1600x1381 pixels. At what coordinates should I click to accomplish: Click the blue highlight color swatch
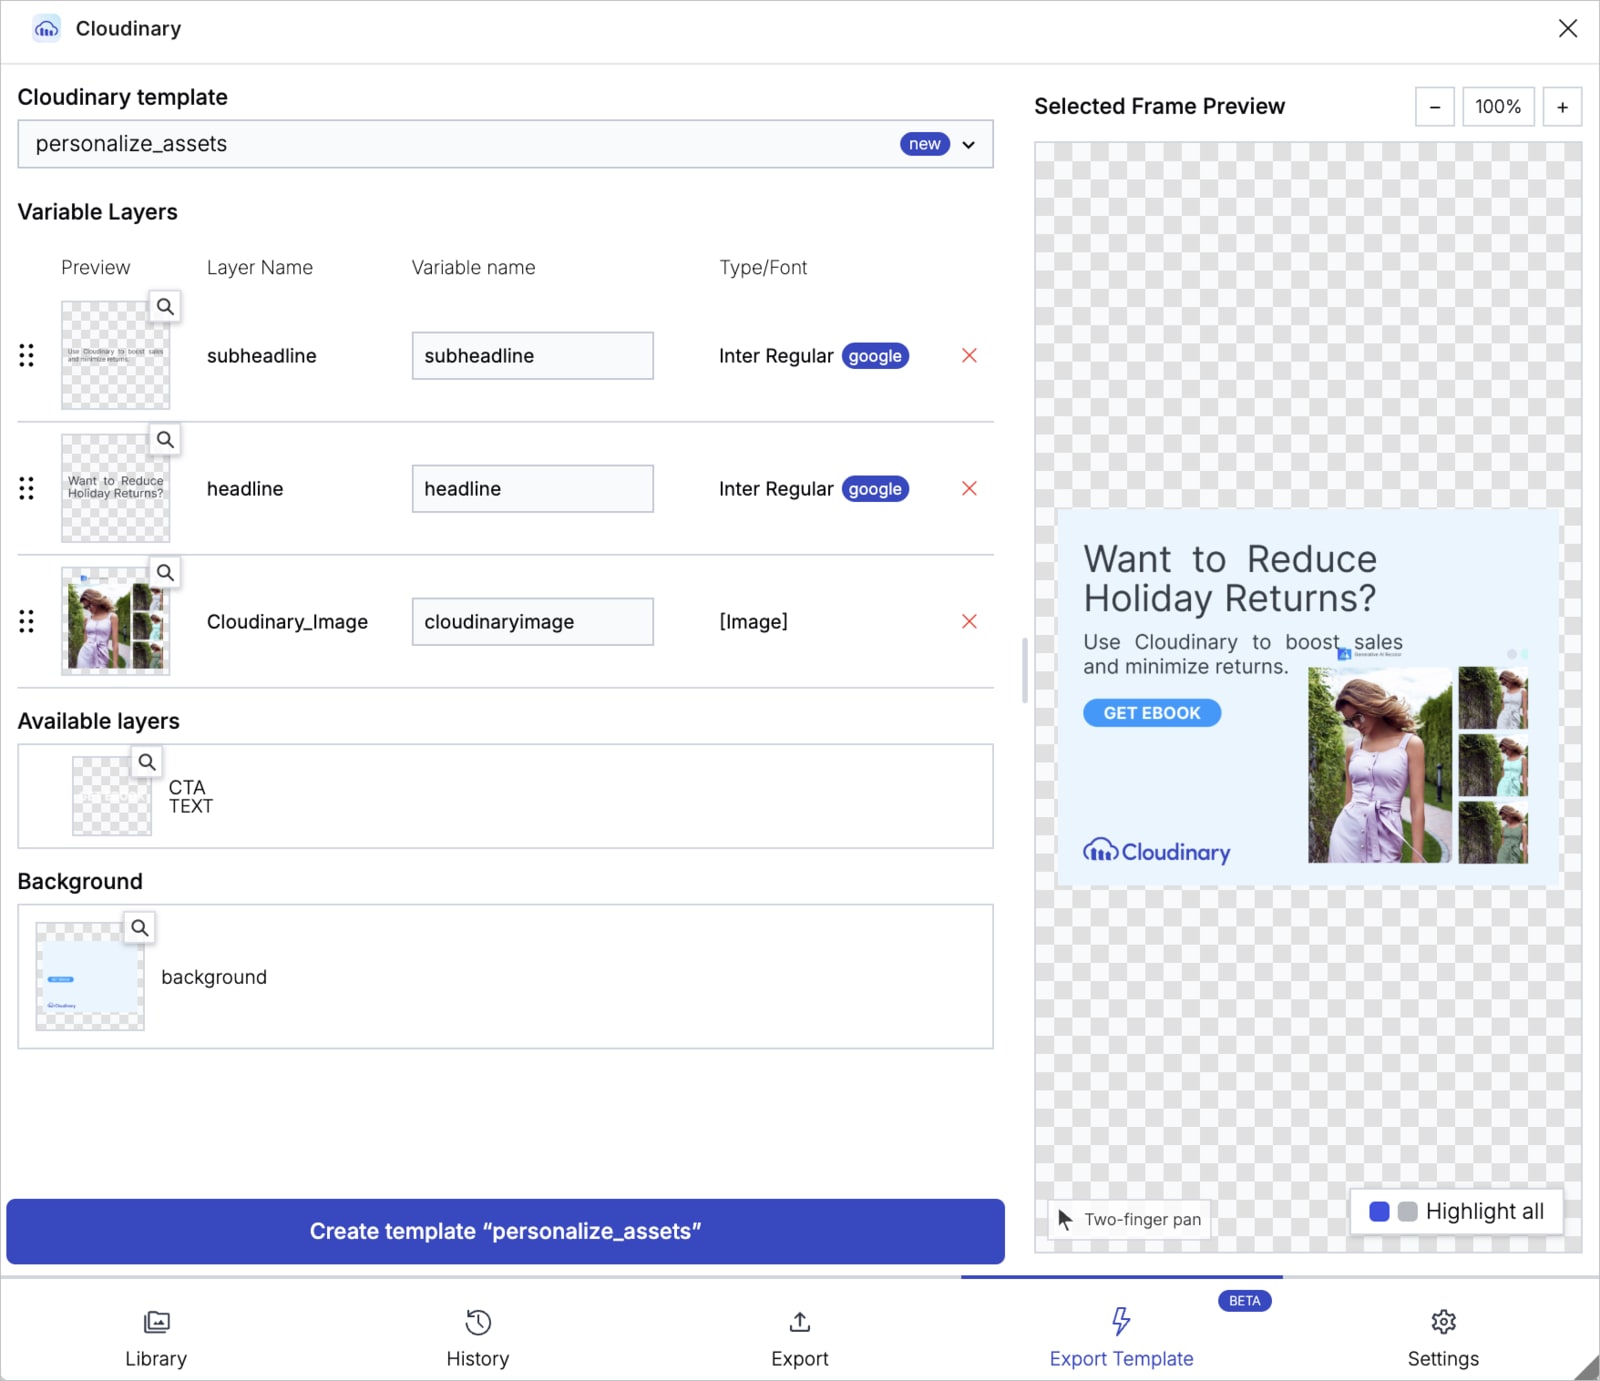(1379, 1212)
